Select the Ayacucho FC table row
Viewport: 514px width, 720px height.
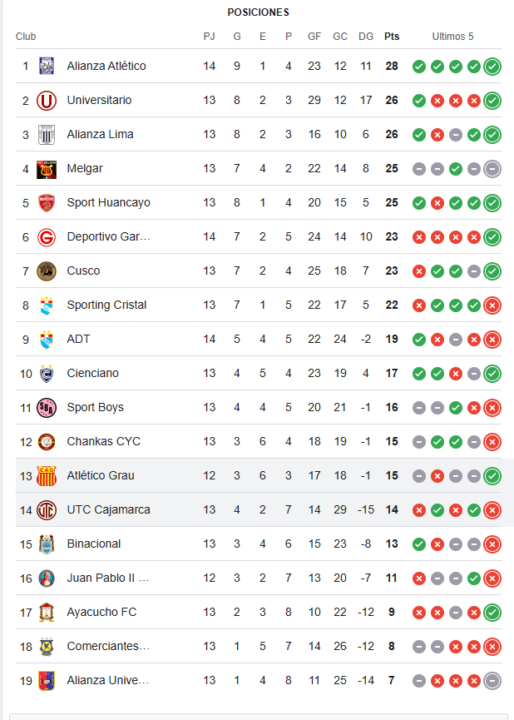pyautogui.click(x=259, y=612)
